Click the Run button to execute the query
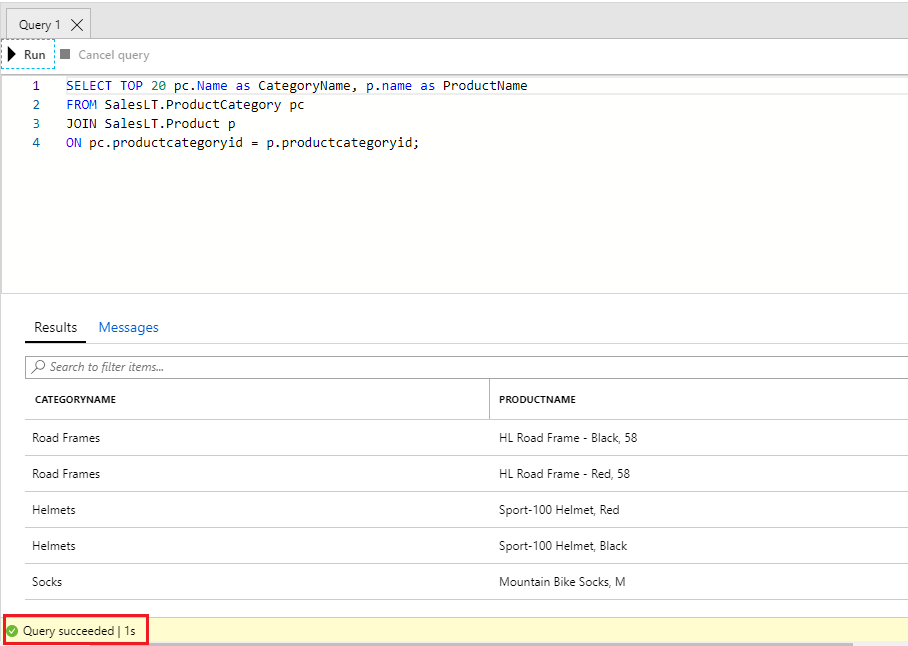This screenshot has height=646, width=908. (26, 55)
